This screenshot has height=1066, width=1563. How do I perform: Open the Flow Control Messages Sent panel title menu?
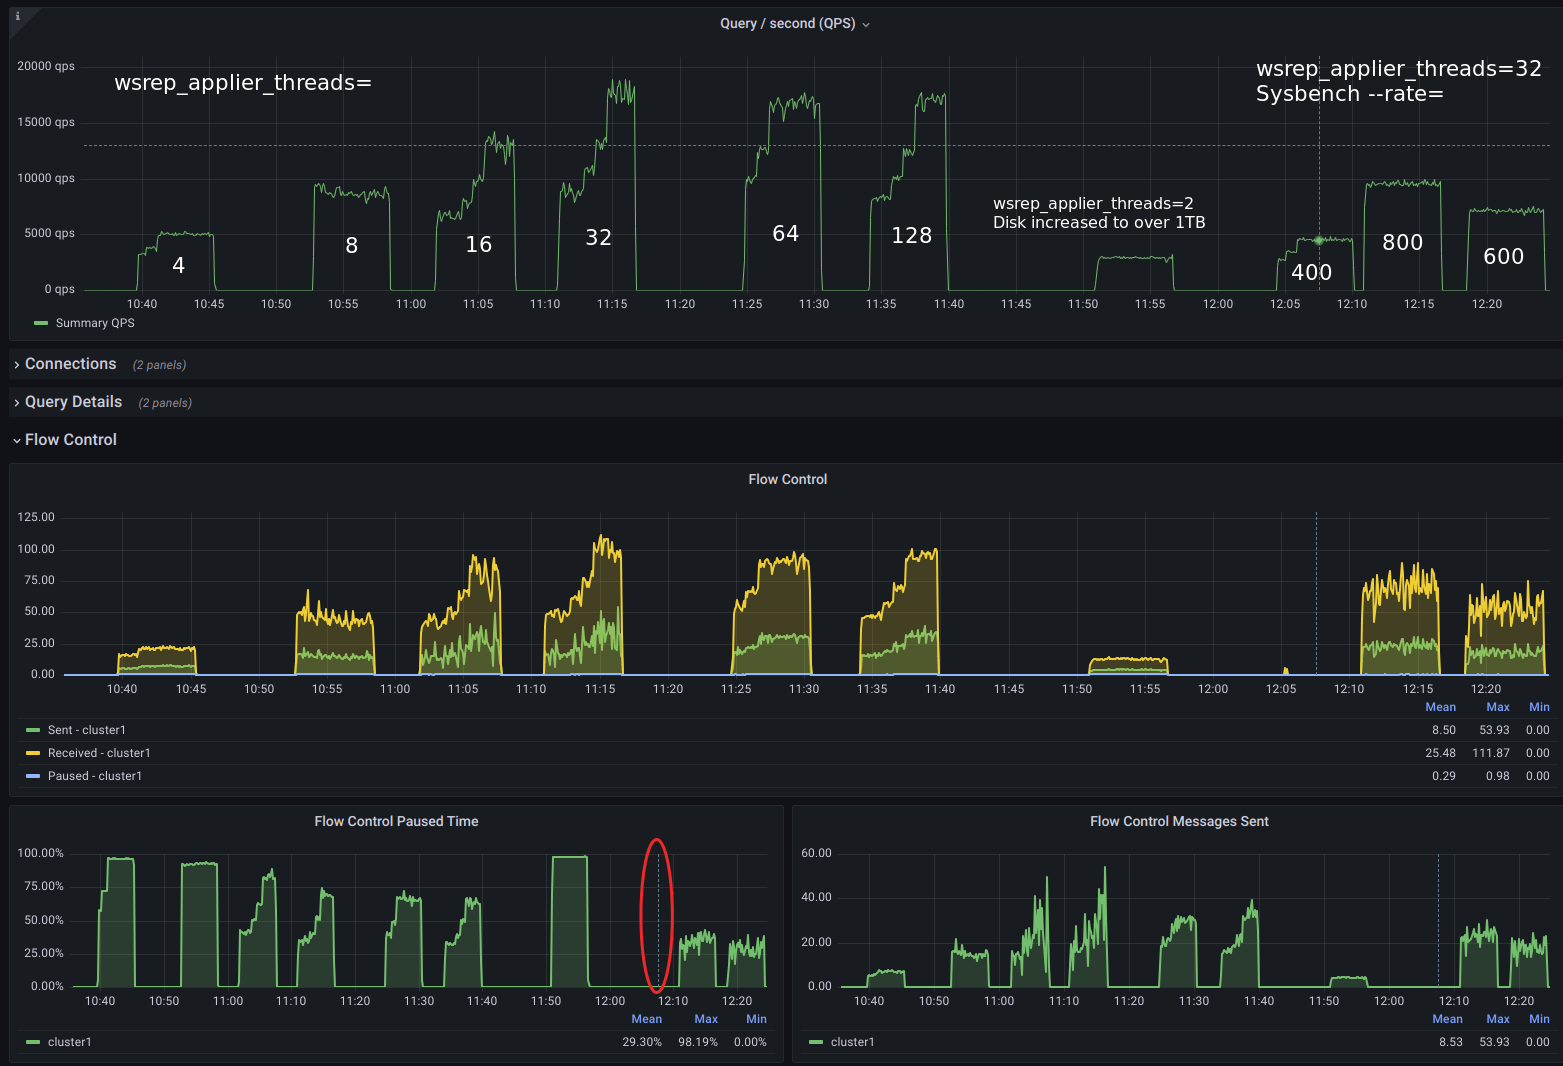tap(1179, 821)
